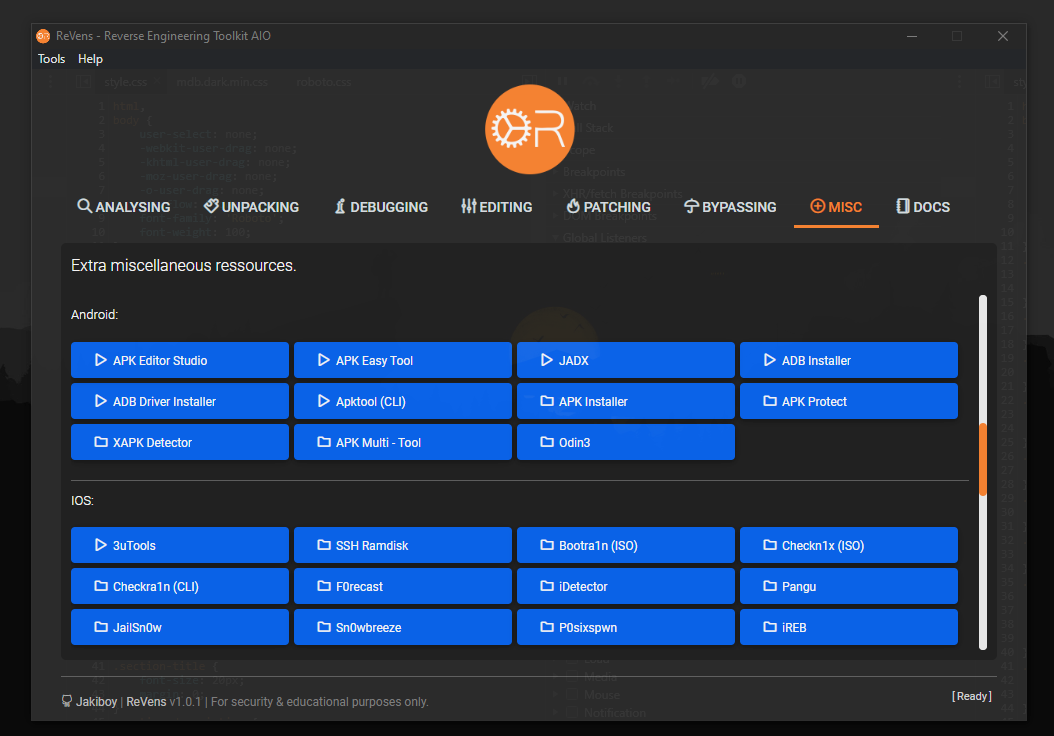Run ADB Installer
The height and width of the screenshot is (736, 1054).
click(849, 360)
